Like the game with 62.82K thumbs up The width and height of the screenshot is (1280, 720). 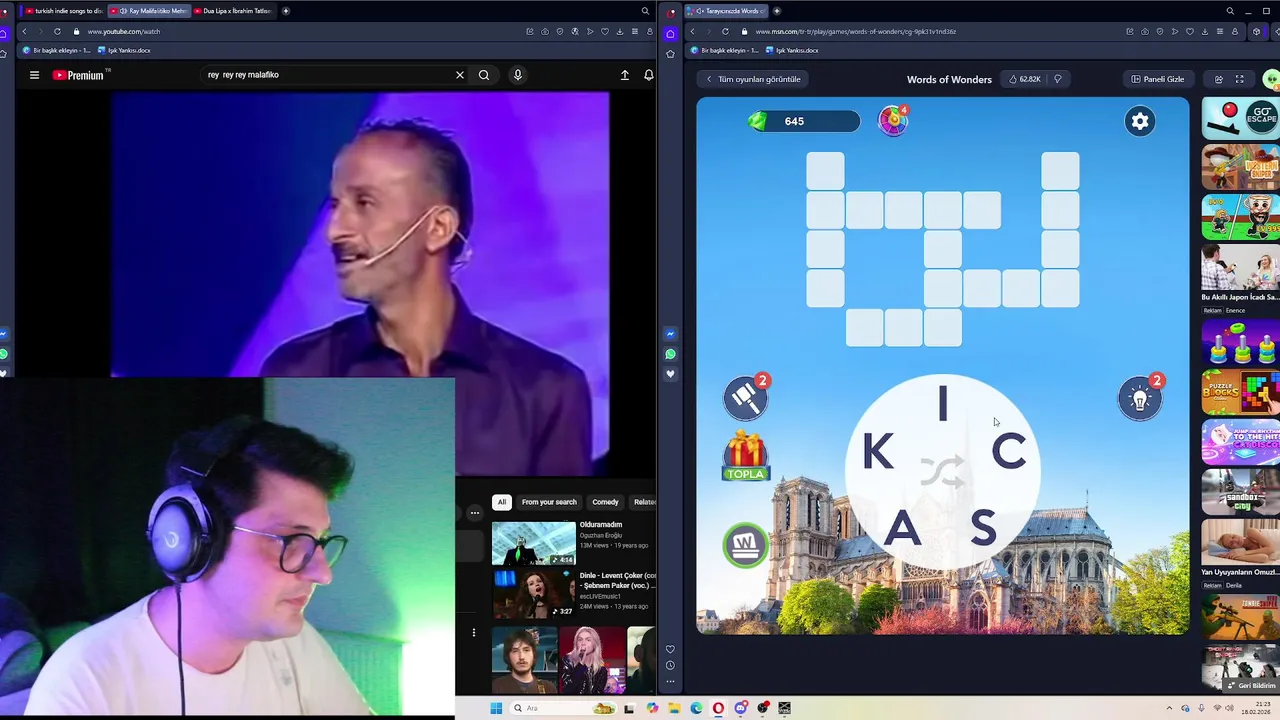click(x=1024, y=79)
